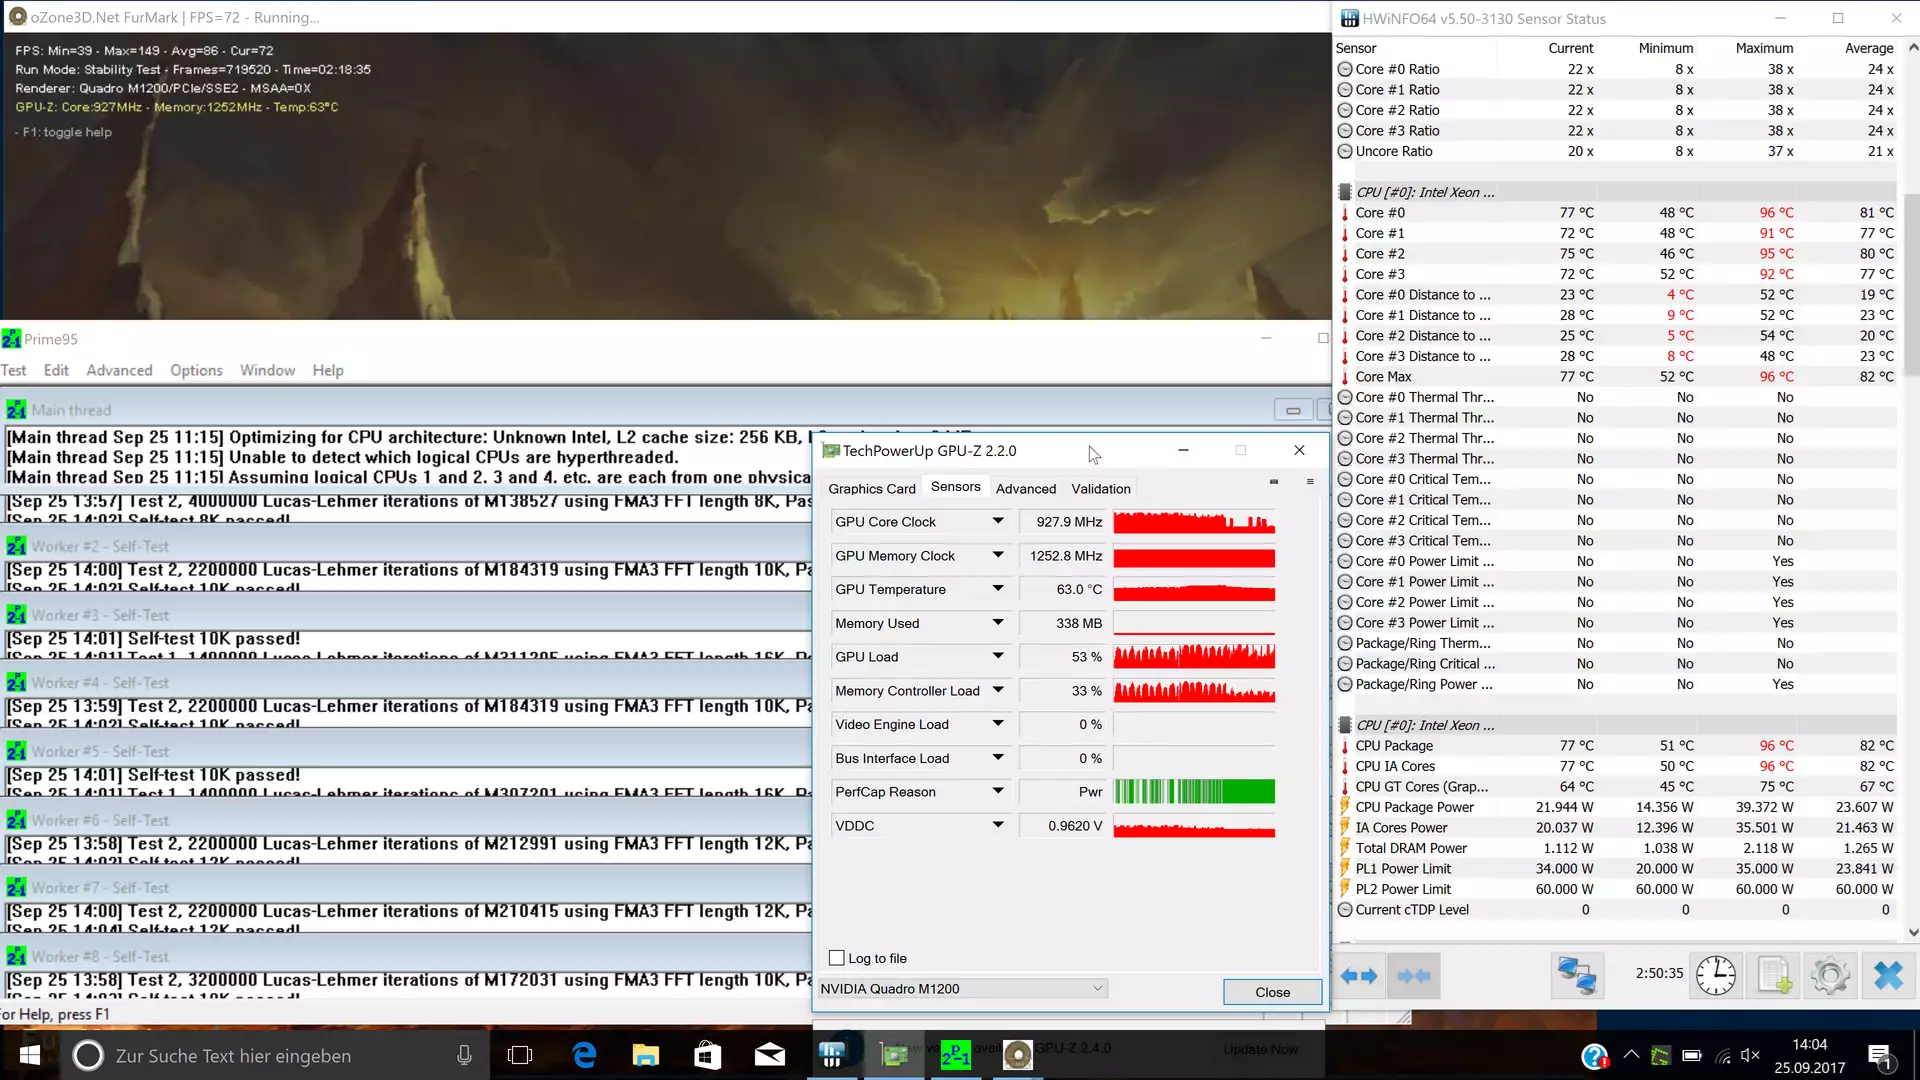Click HWiNFO Average column header
Image resolution: width=1920 pixels, height=1080 pixels.
(x=1868, y=48)
